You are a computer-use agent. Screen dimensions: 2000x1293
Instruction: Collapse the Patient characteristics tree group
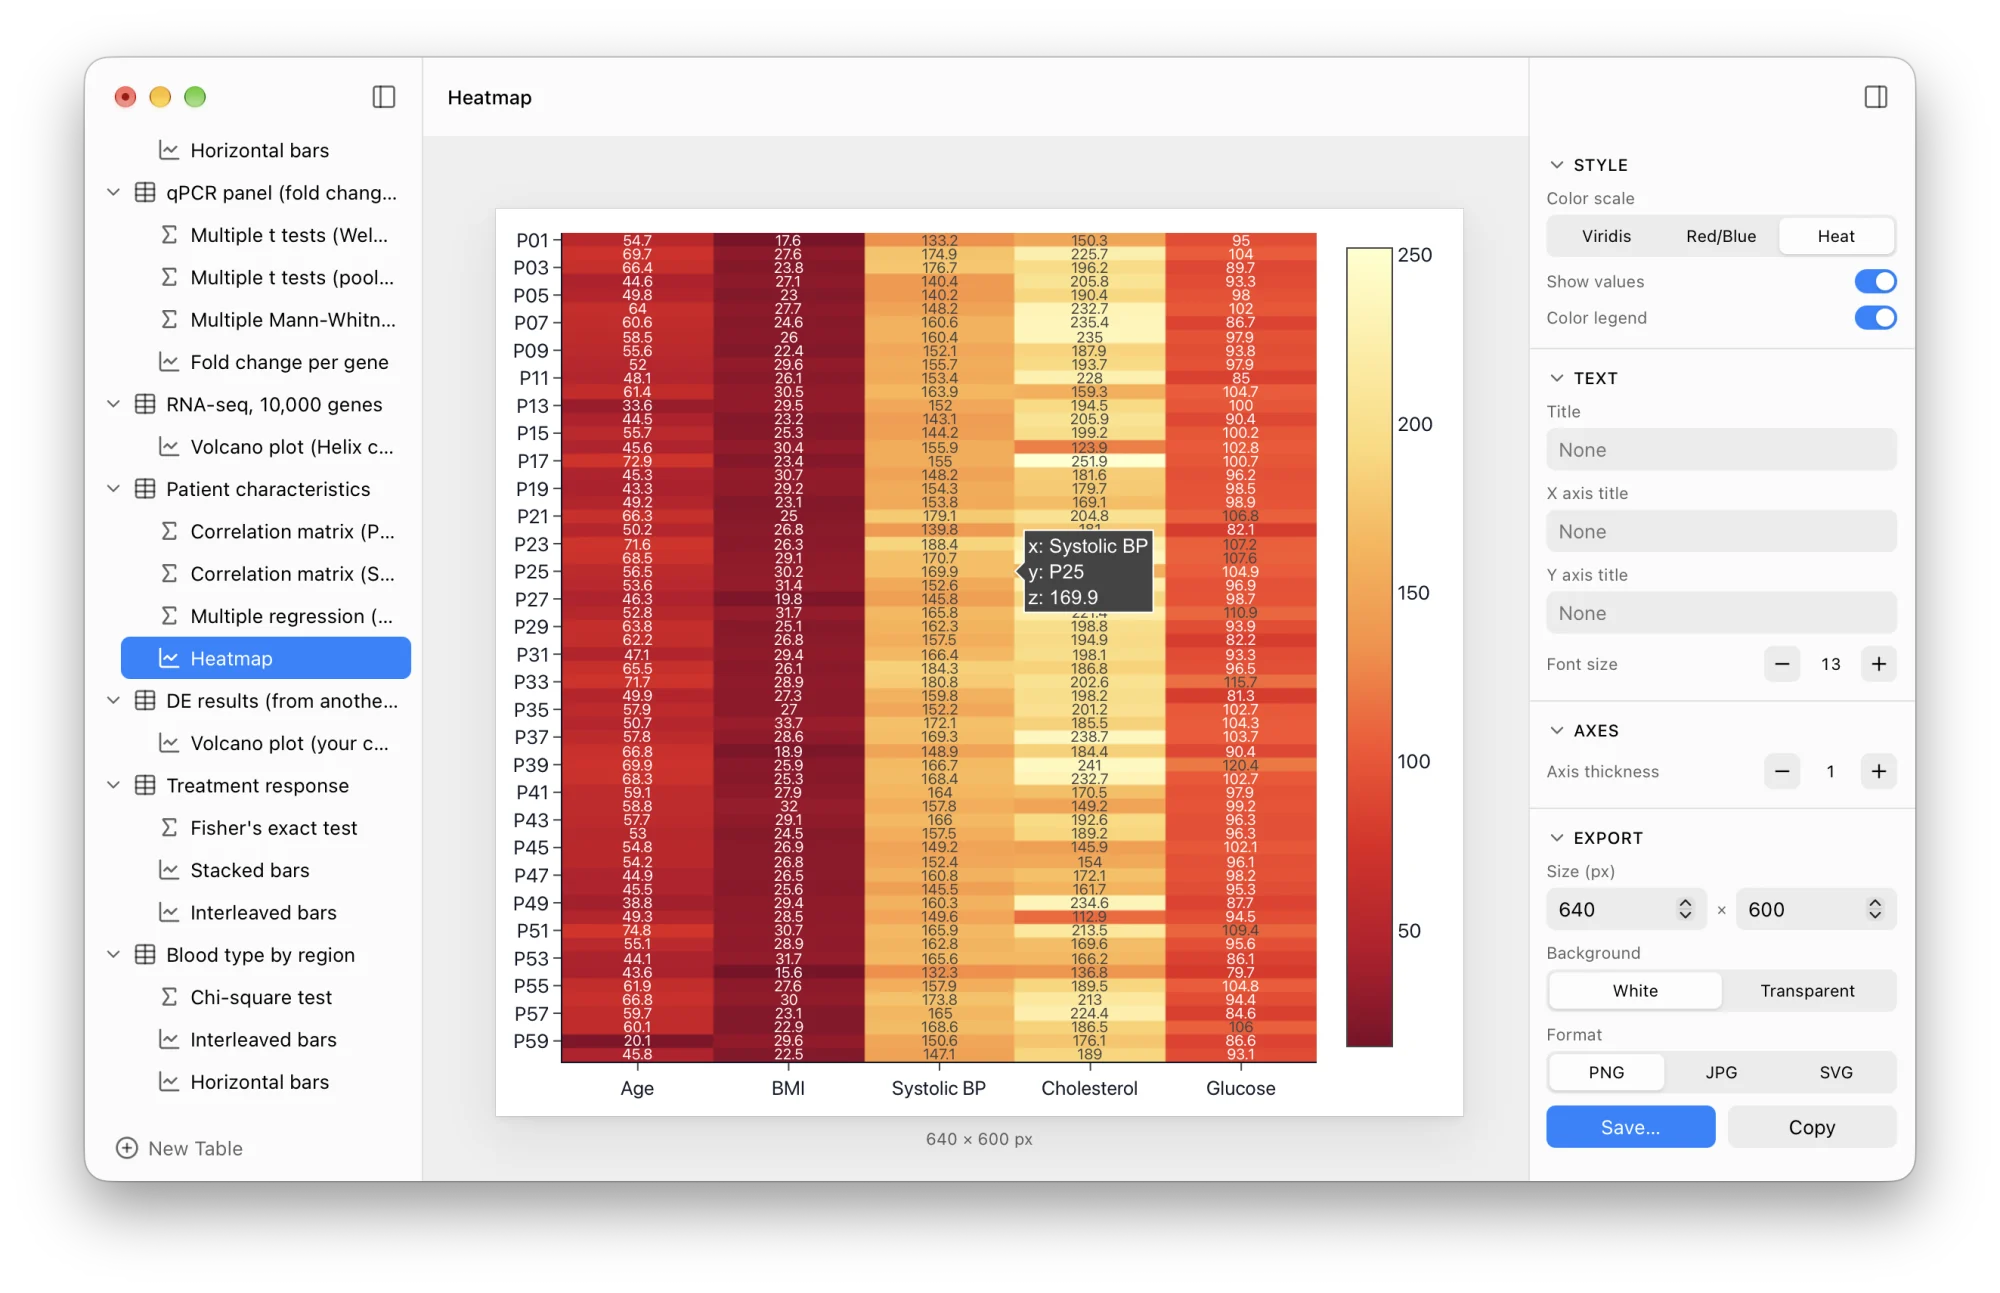click(114, 489)
